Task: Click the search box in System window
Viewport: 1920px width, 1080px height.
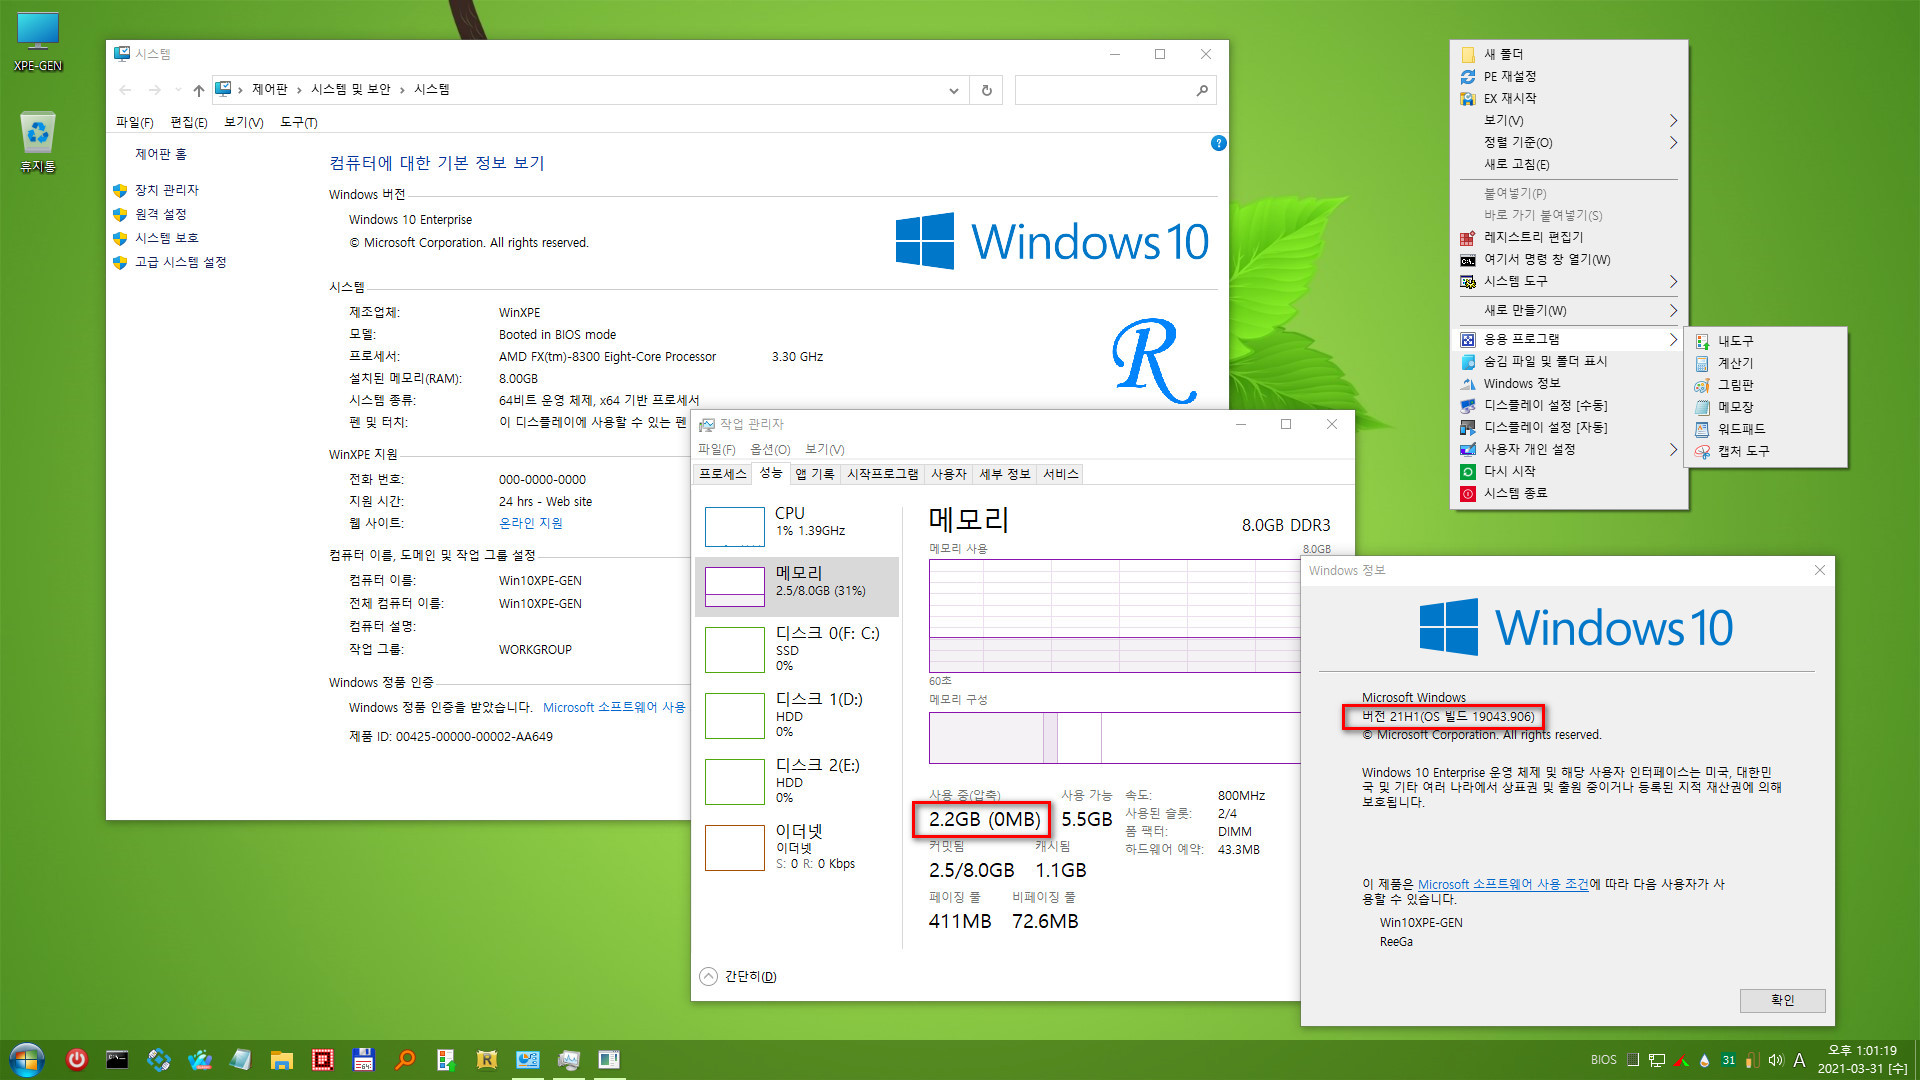Action: [x=1115, y=90]
